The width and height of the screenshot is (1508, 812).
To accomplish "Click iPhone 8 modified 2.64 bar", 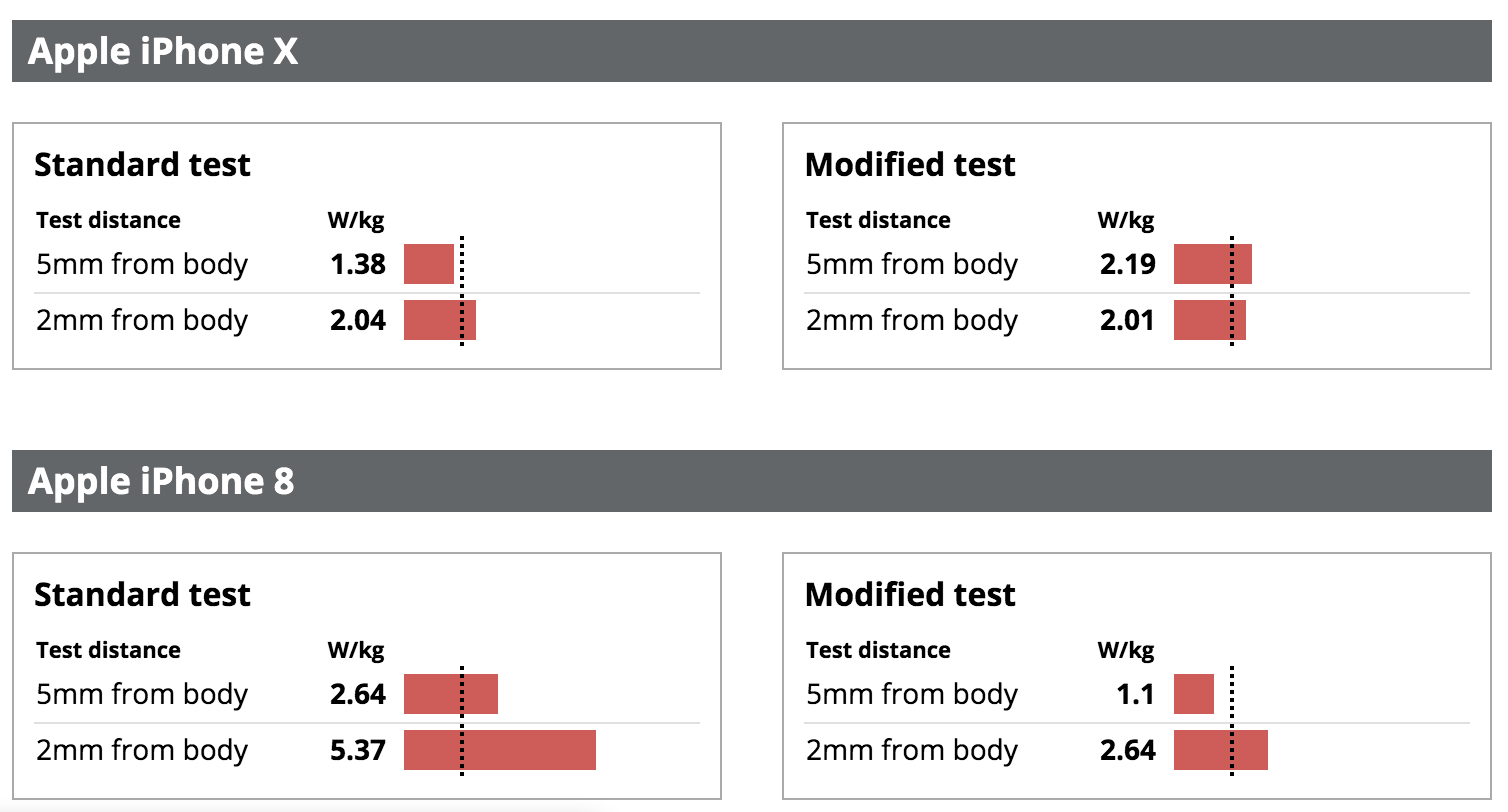I will pyautogui.click(x=1221, y=750).
